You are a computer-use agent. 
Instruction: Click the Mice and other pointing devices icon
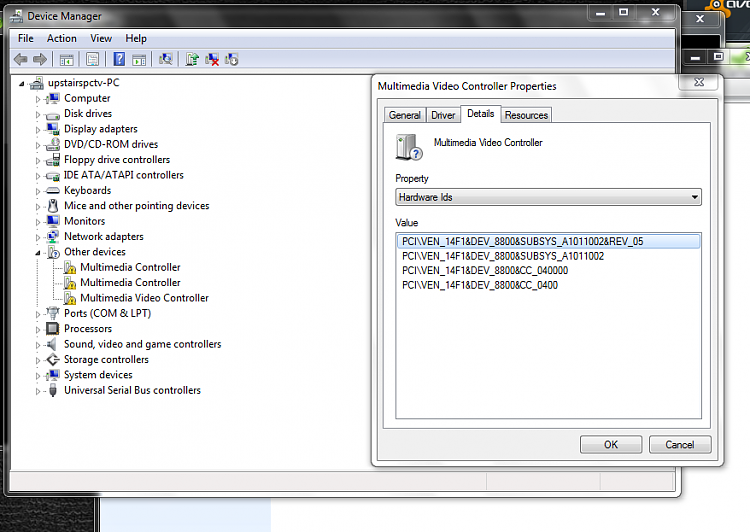53,206
